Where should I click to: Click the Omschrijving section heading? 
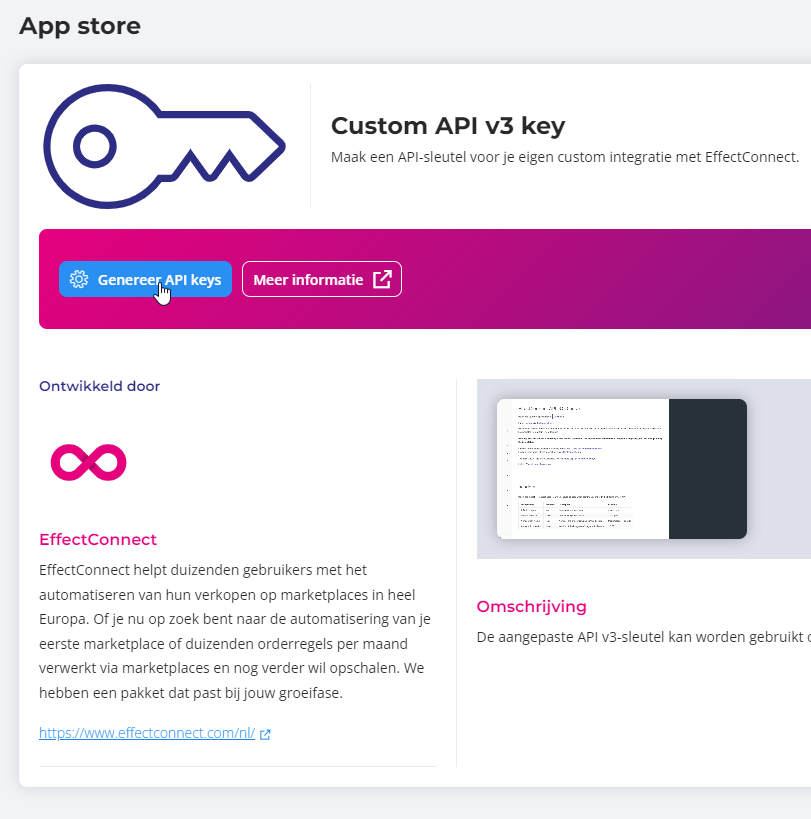tap(532, 606)
